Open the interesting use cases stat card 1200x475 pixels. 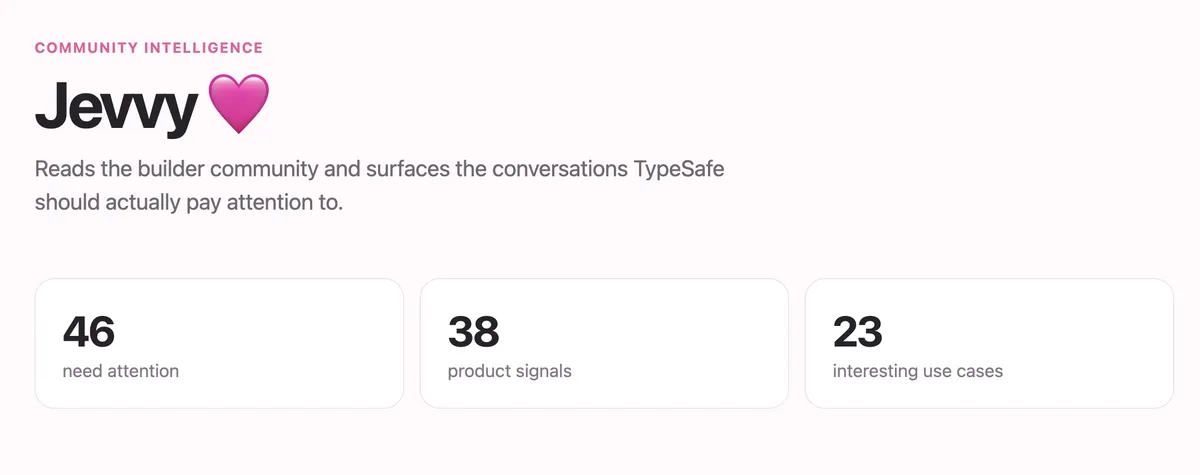tap(989, 343)
